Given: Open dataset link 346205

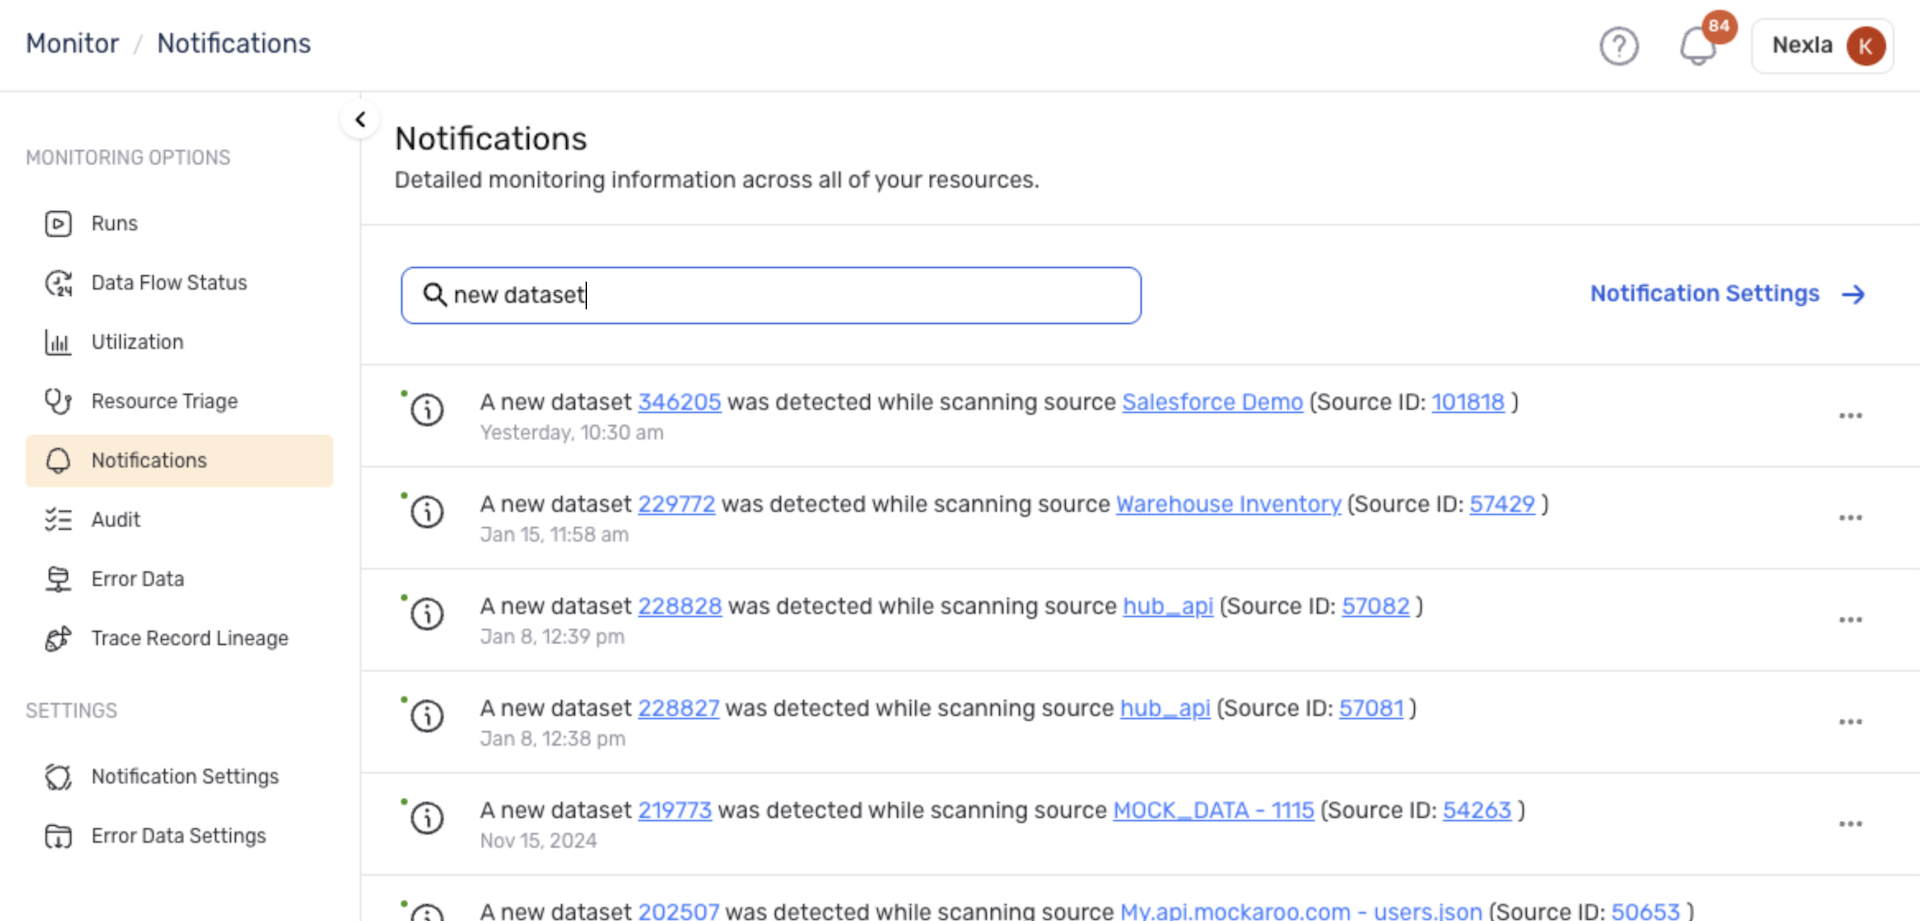Looking at the screenshot, I should coord(679,402).
